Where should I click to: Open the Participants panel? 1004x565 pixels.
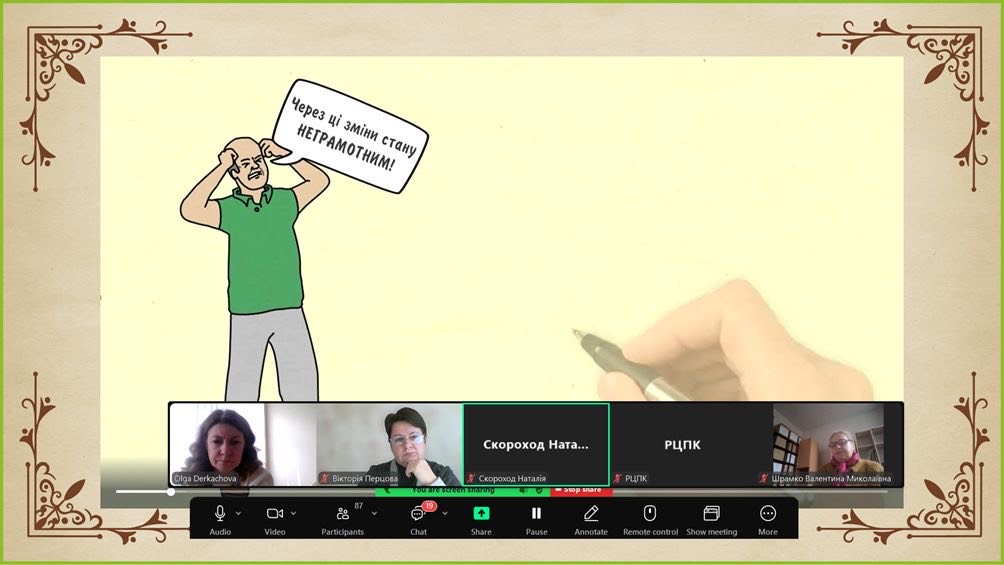click(343, 514)
